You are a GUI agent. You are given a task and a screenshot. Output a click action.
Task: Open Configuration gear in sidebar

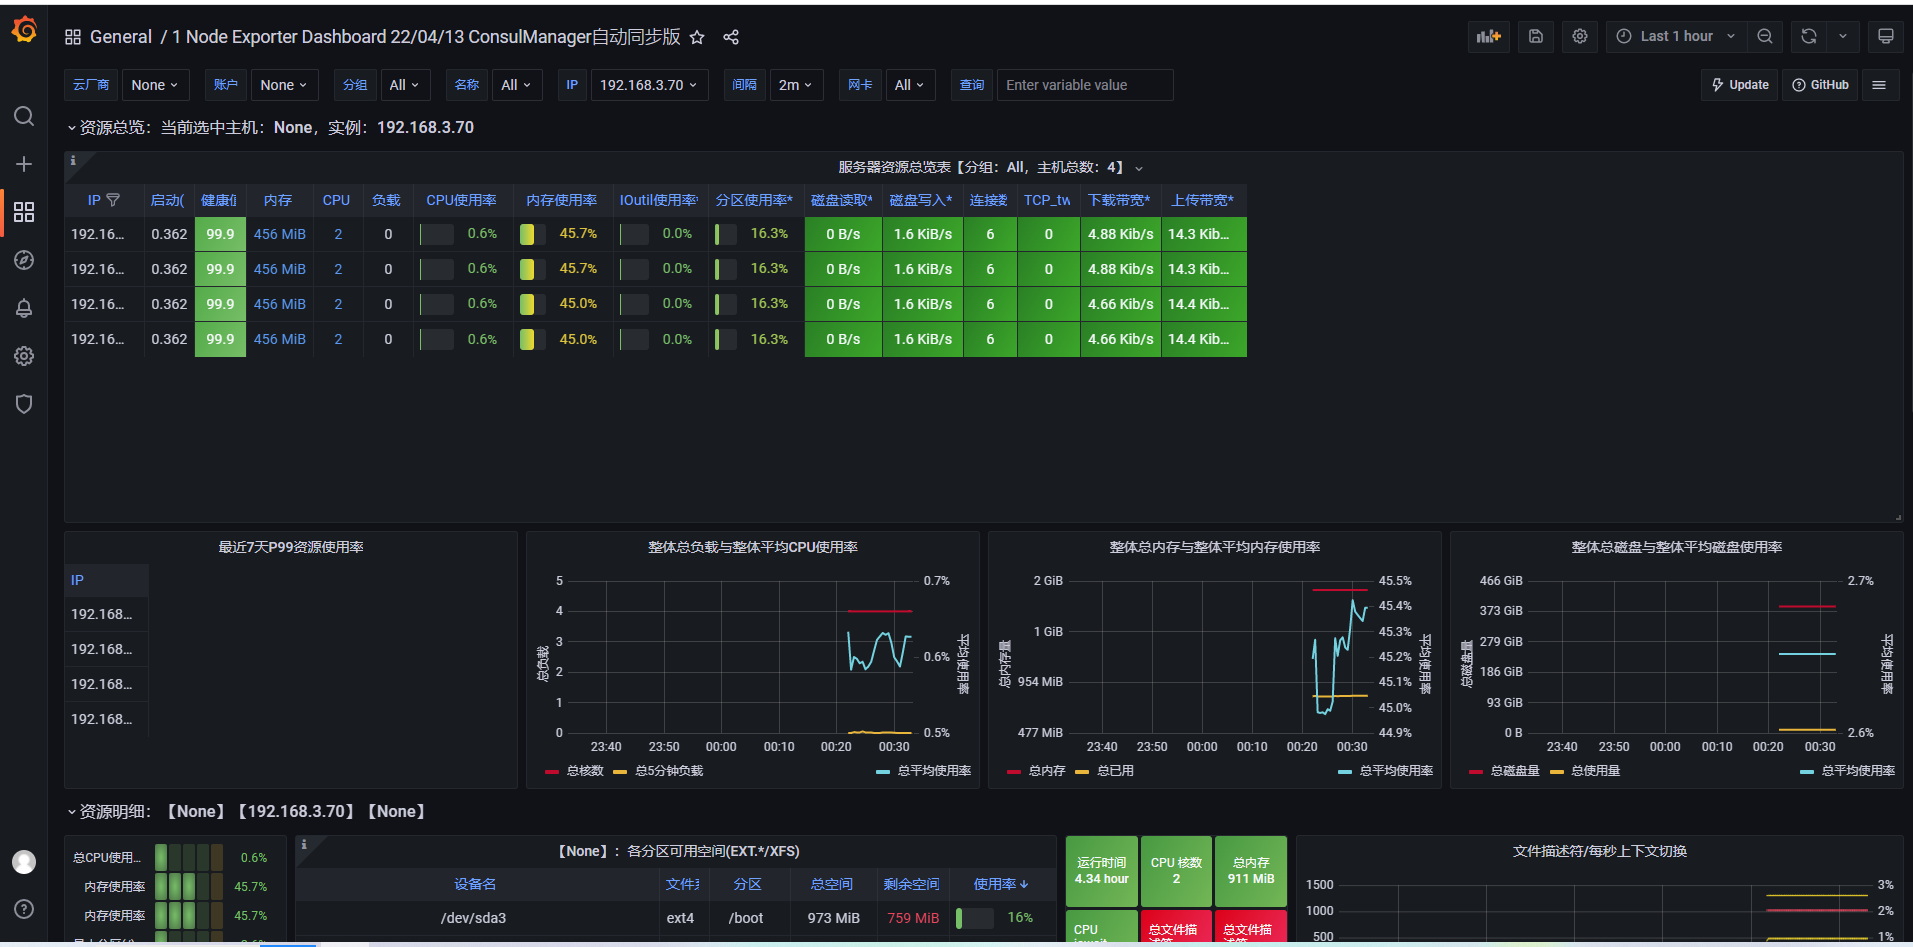click(x=24, y=356)
